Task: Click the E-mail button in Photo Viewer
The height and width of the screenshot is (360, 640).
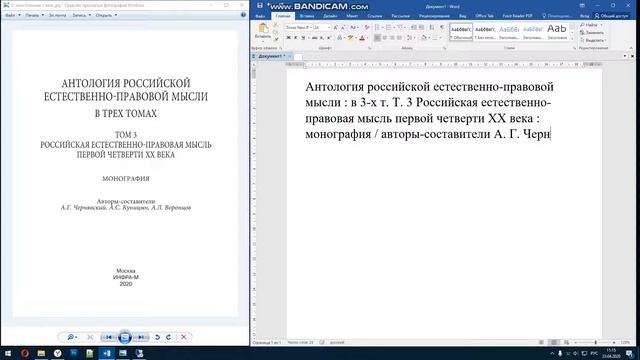Action: coord(57,15)
